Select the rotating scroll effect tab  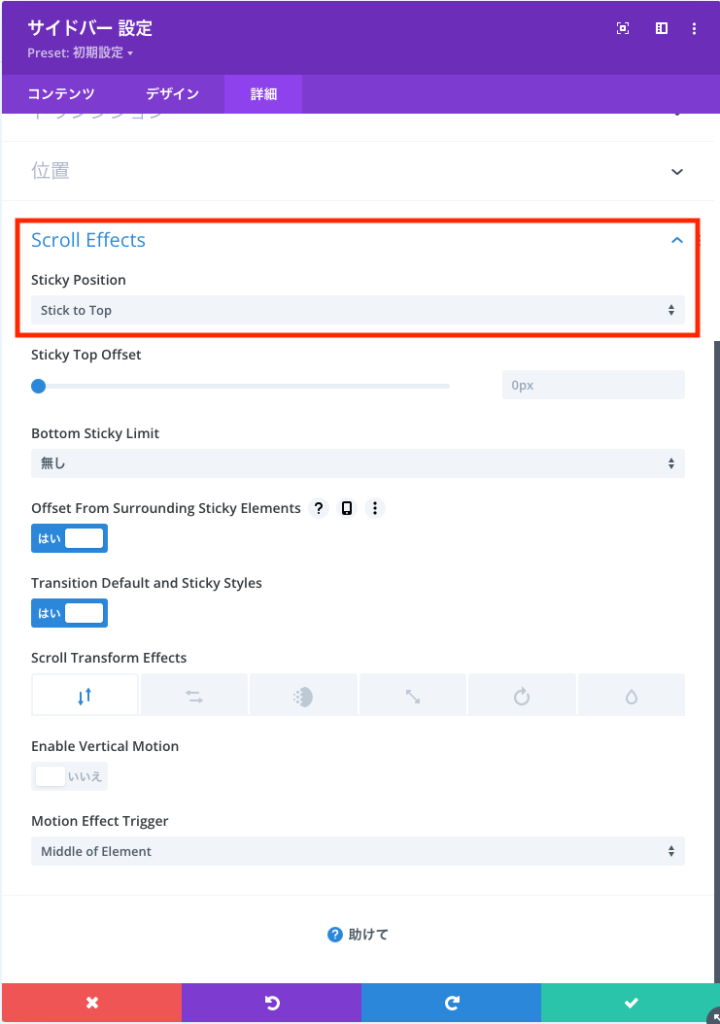[x=521, y=696]
